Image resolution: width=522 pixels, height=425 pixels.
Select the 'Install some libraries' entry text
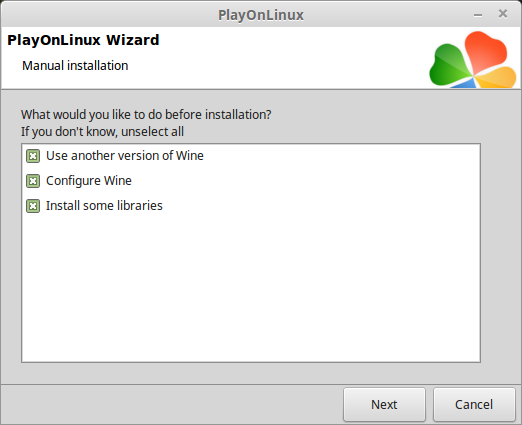click(x=104, y=206)
